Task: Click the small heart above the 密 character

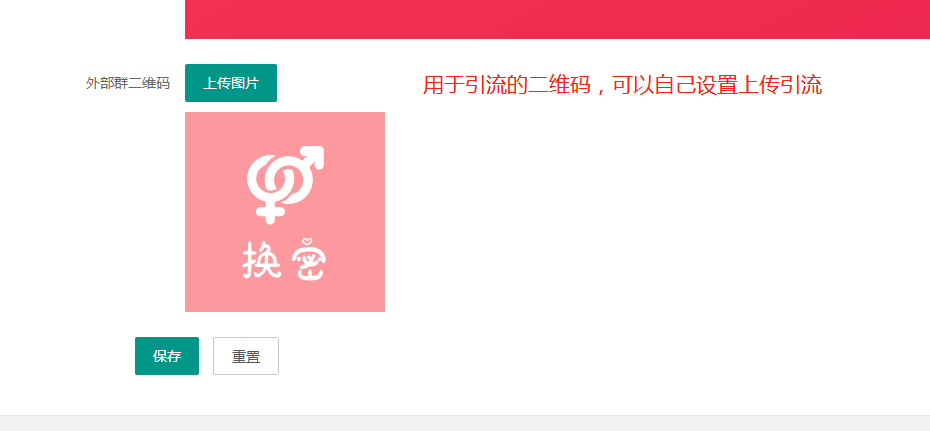Action: tap(307, 242)
